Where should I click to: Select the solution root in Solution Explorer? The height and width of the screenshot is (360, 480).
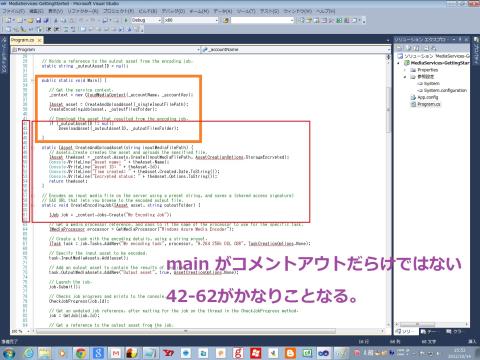[433, 56]
